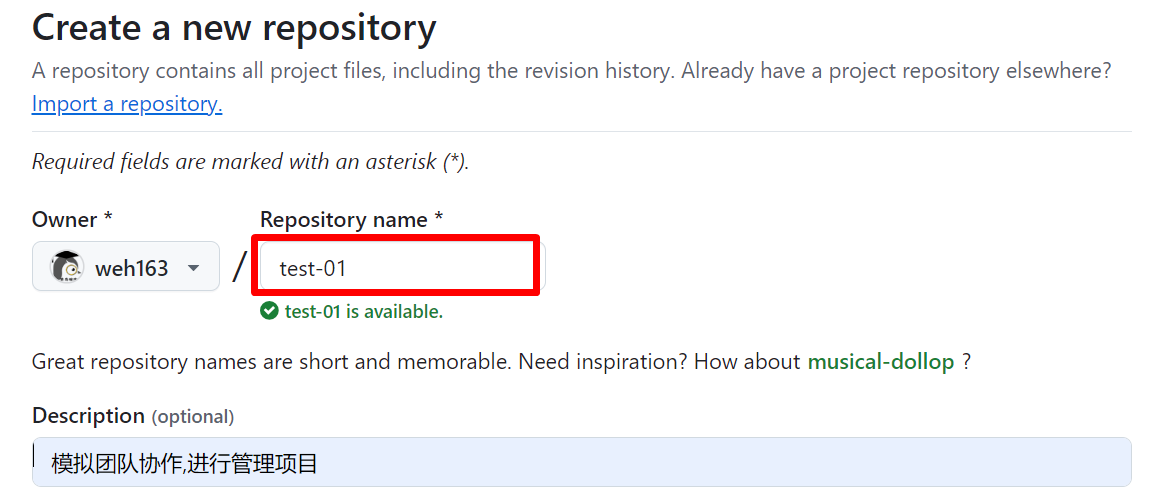Click the Required fields asterisk note
Viewport: 1174px width, 500px height.
(250, 162)
